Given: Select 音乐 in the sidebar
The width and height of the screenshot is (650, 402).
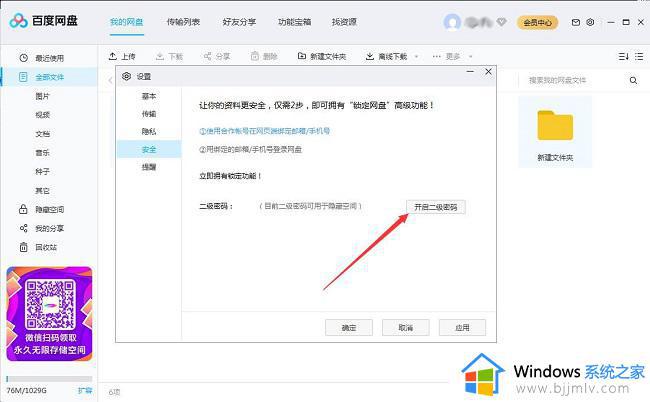Looking at the screenshot, I should [x=42, y=153].
